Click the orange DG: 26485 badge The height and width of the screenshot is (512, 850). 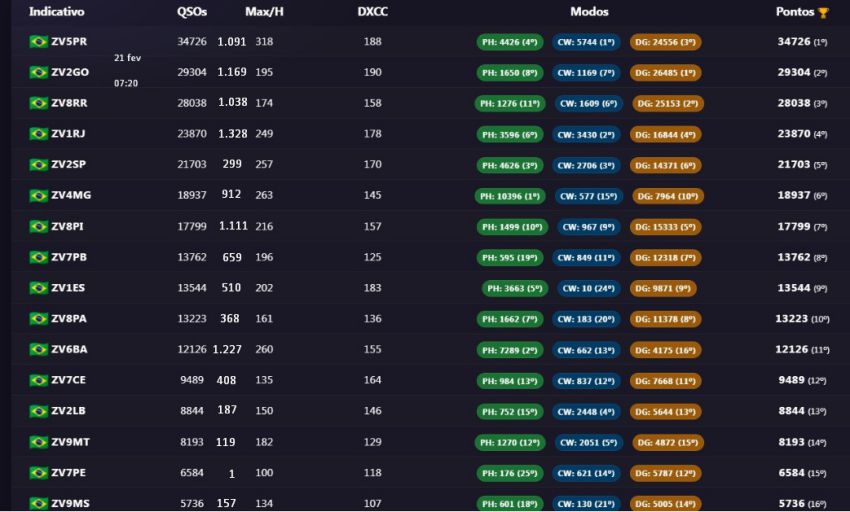[x=666, y=73]
